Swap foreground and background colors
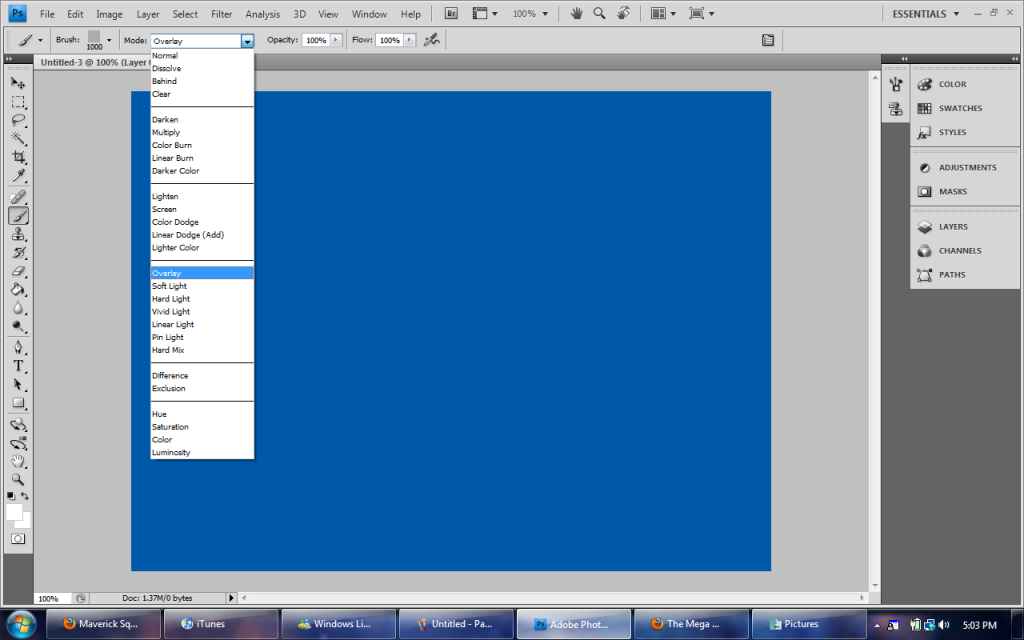Screen dimensions: 1024x640 coord(25,496)
